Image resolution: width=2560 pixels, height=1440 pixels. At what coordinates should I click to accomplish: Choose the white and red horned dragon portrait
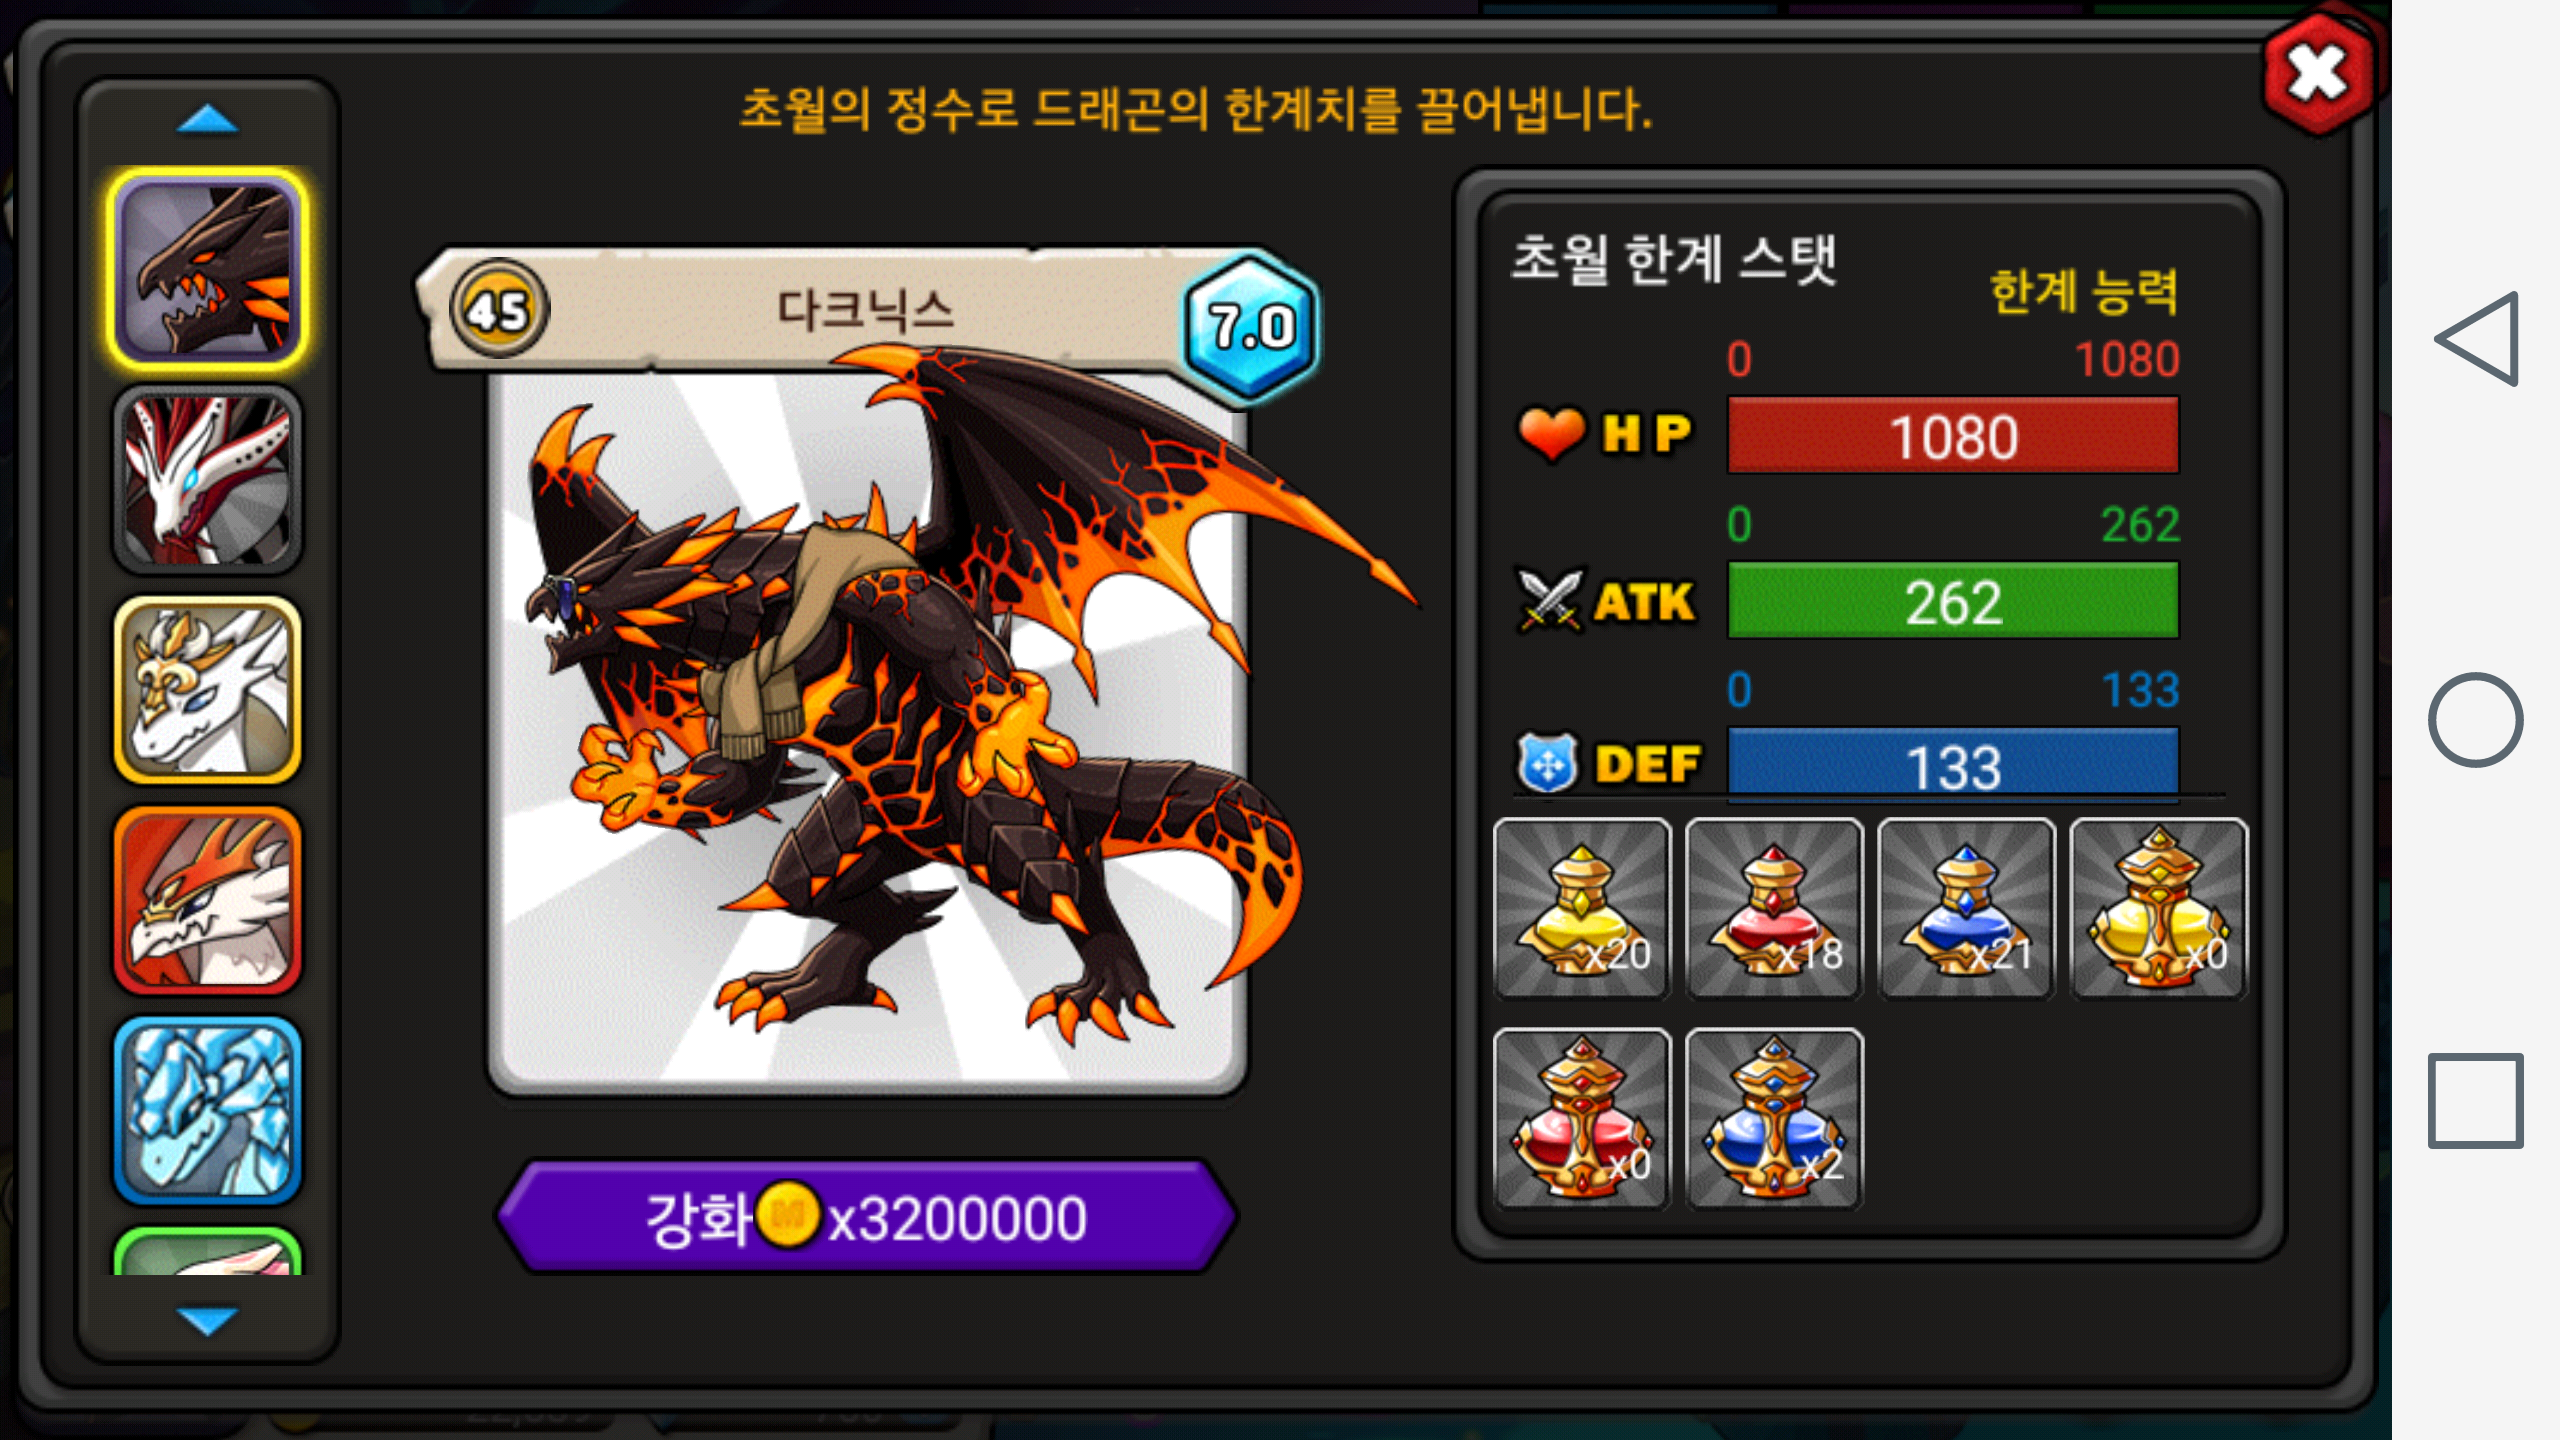[x=208, y=480]
